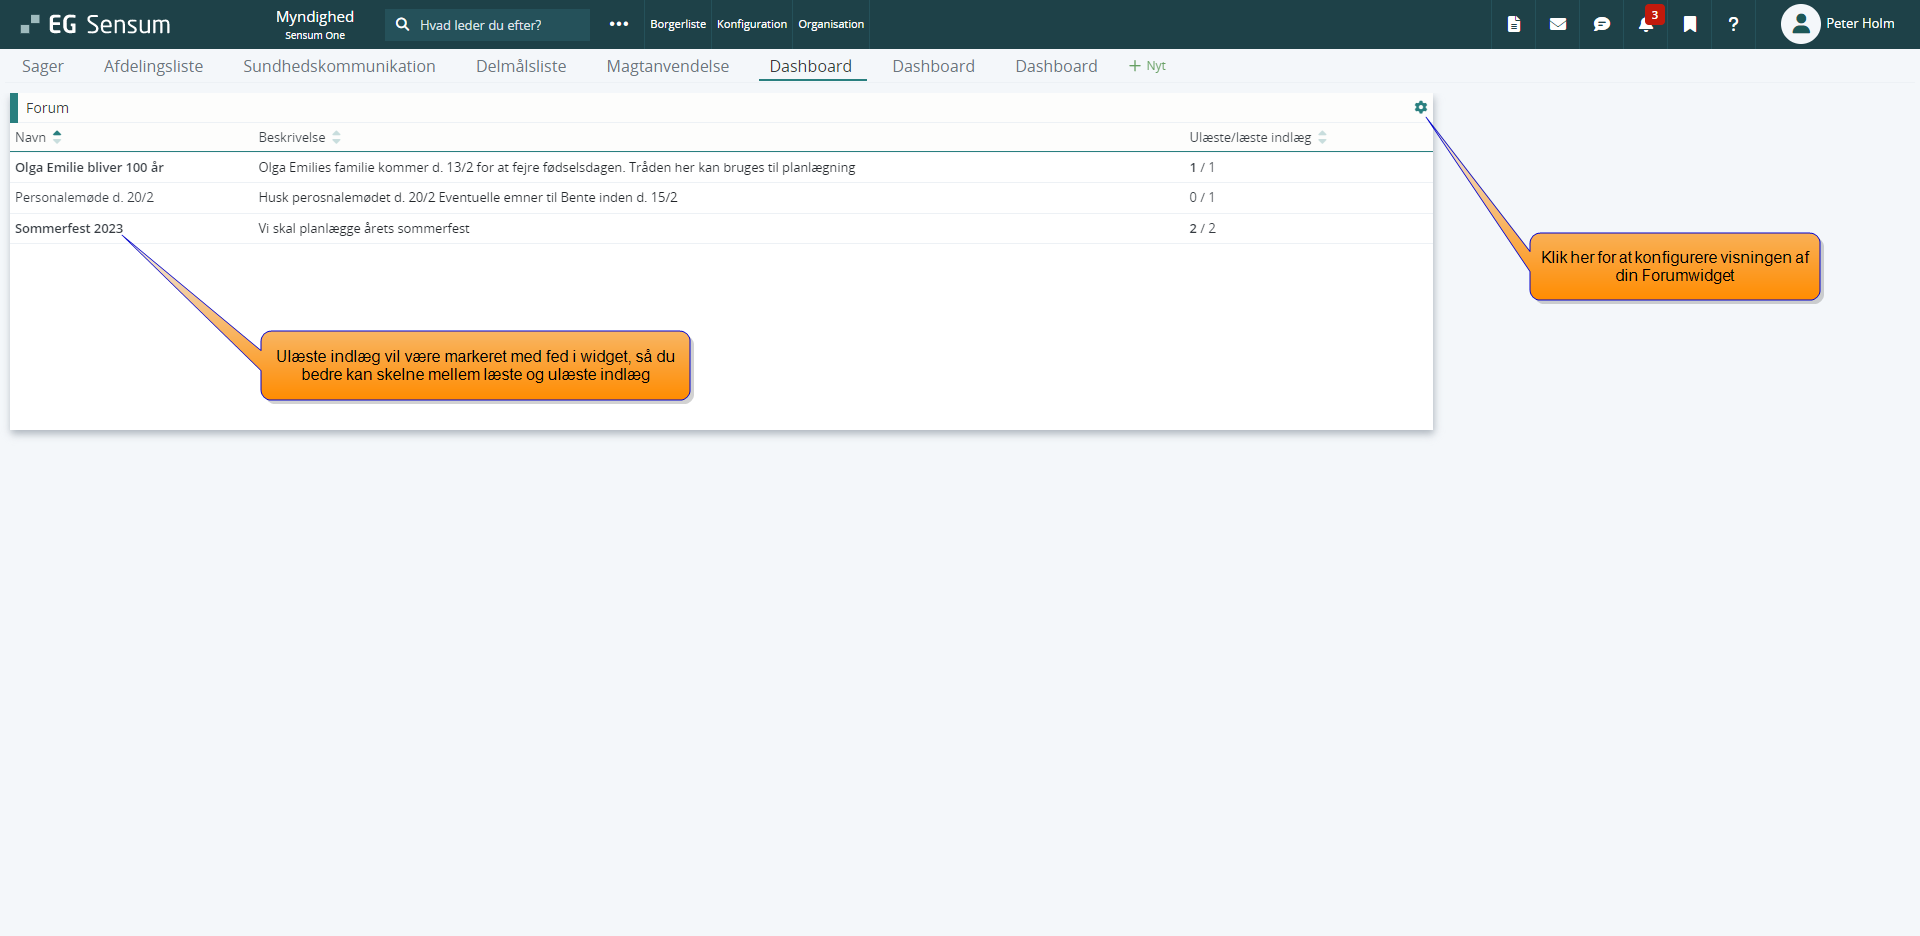Open the documents icon in the top bar
Image resolution: width=1920 pixels, height=936 pixels.
pyautogui.click(x=1513, y=24)
